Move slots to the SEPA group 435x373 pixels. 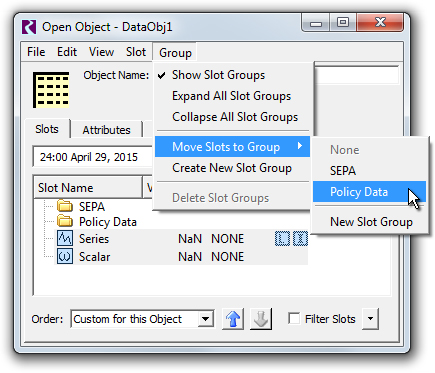[x=370, y=171]
